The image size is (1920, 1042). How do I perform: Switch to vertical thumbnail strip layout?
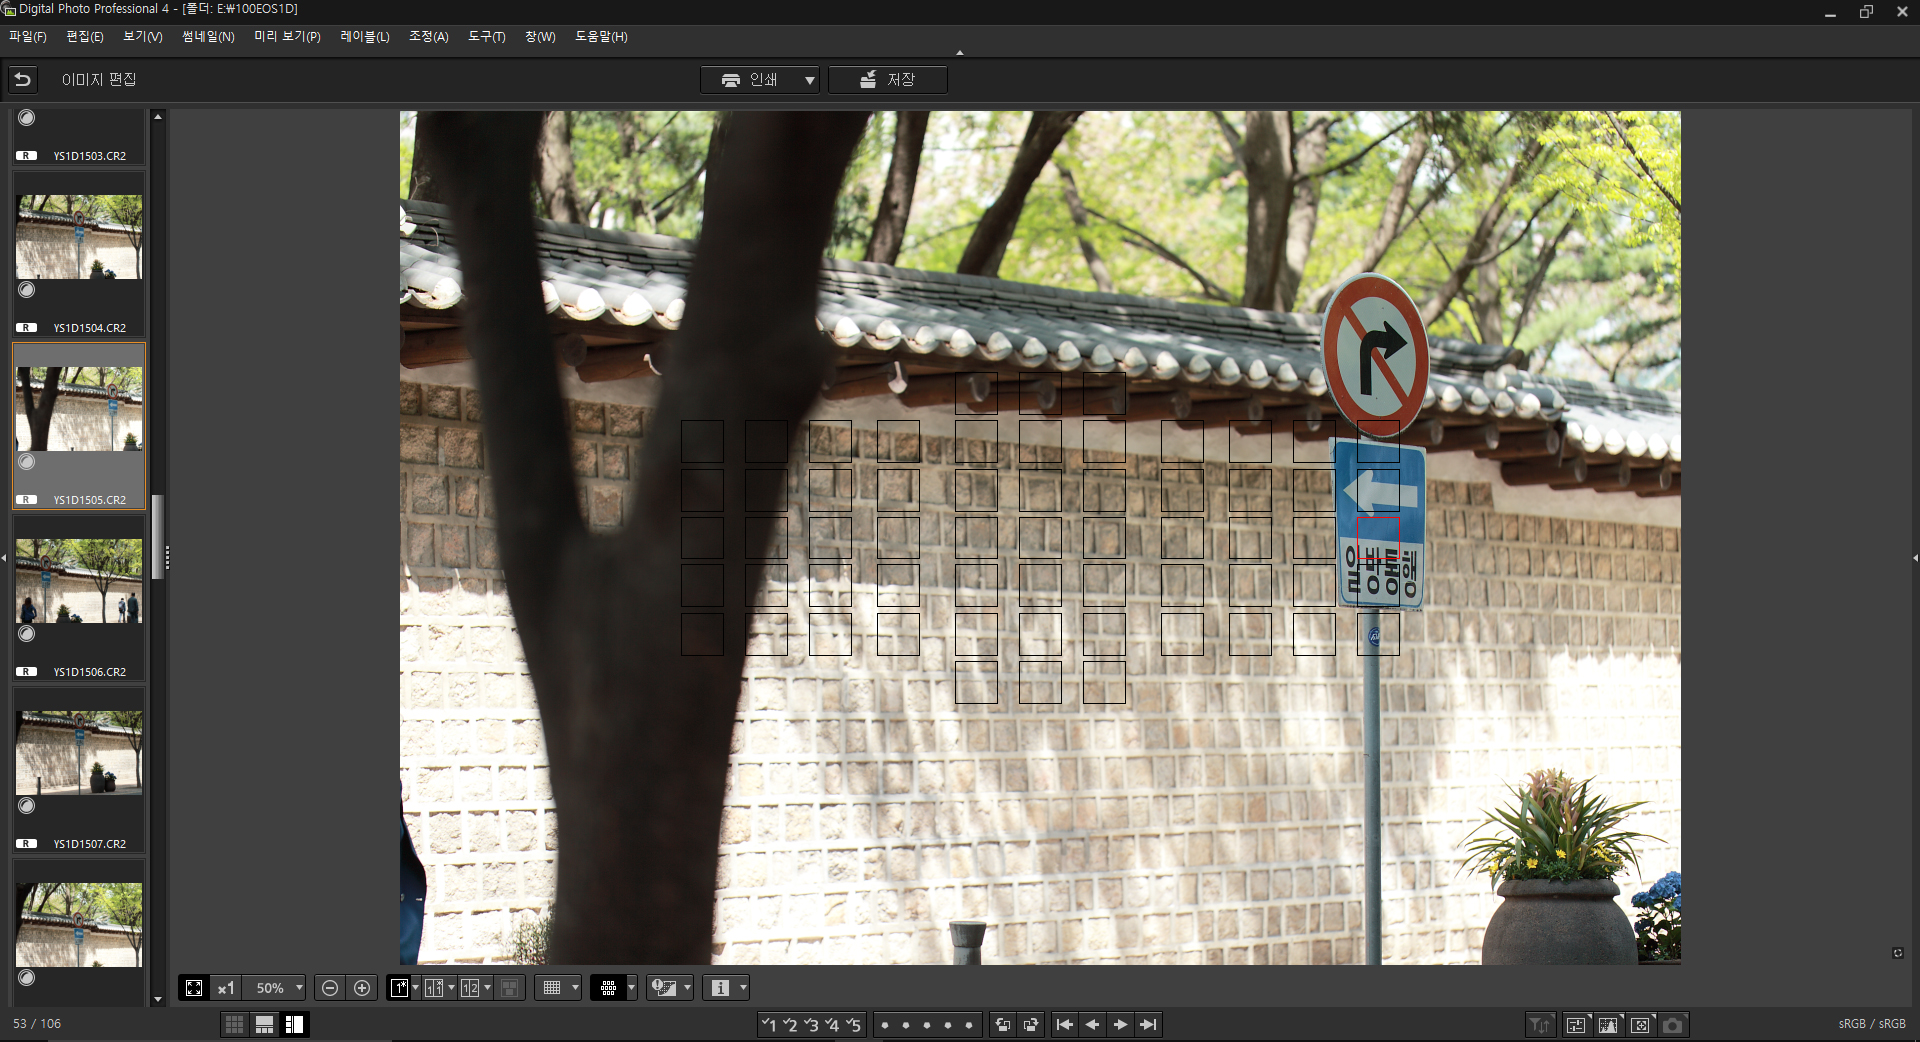pyautogui.click(x=294, y=1024)
